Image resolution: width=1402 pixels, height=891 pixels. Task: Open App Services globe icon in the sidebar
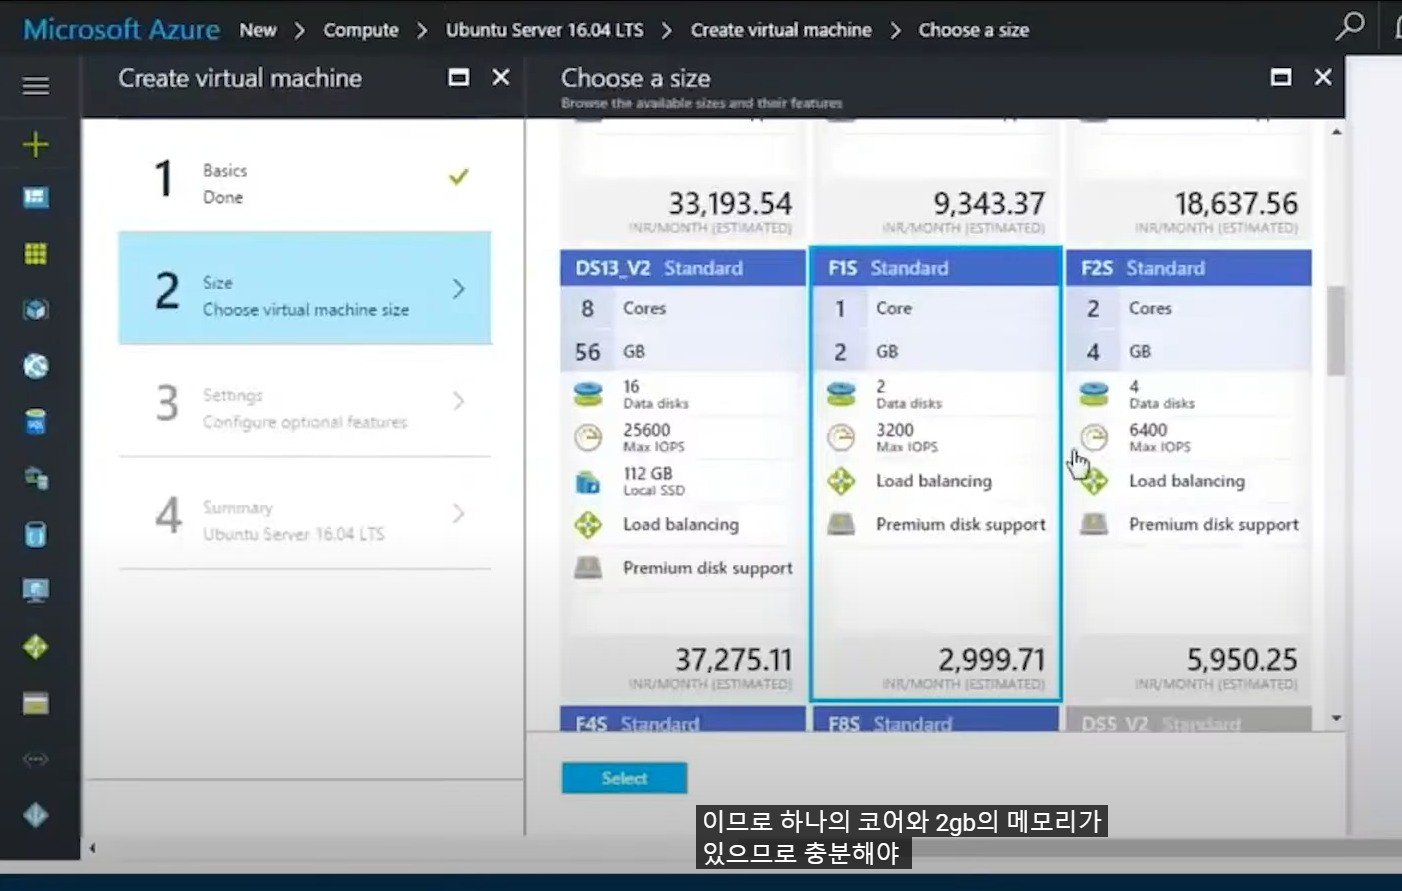click(x=36, y=366)
